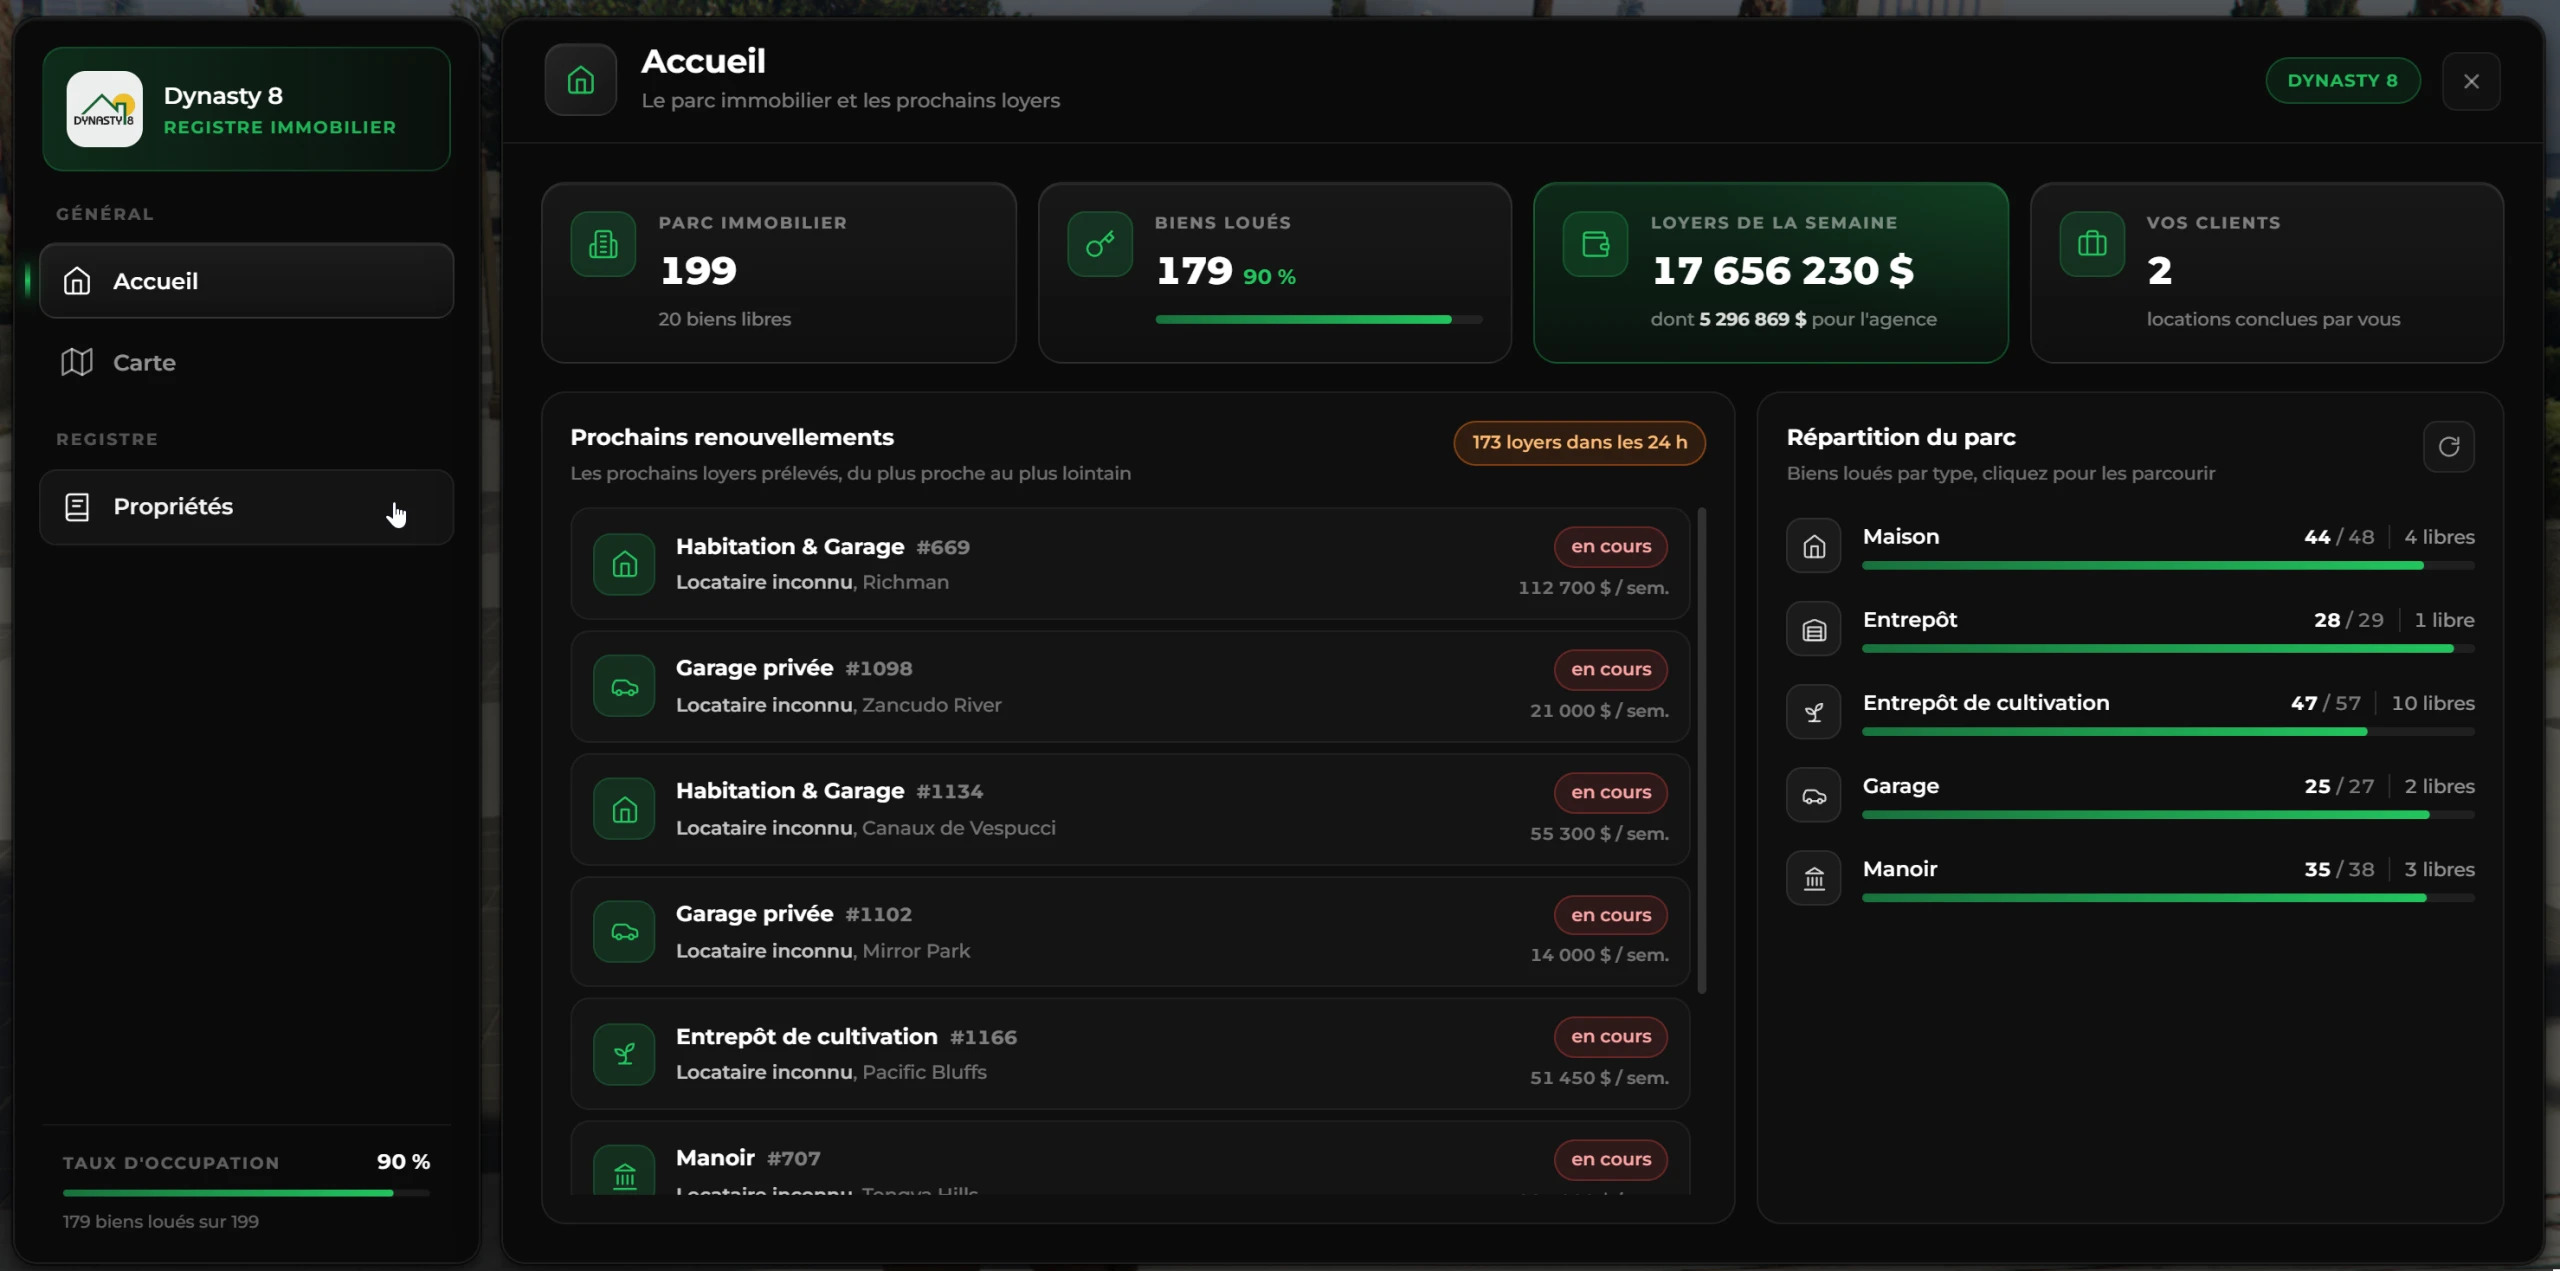Click the Entrepôt de cultivation sprout icon in Répartition
The image size is (2560, 1271).
[x=1813, y=712]
